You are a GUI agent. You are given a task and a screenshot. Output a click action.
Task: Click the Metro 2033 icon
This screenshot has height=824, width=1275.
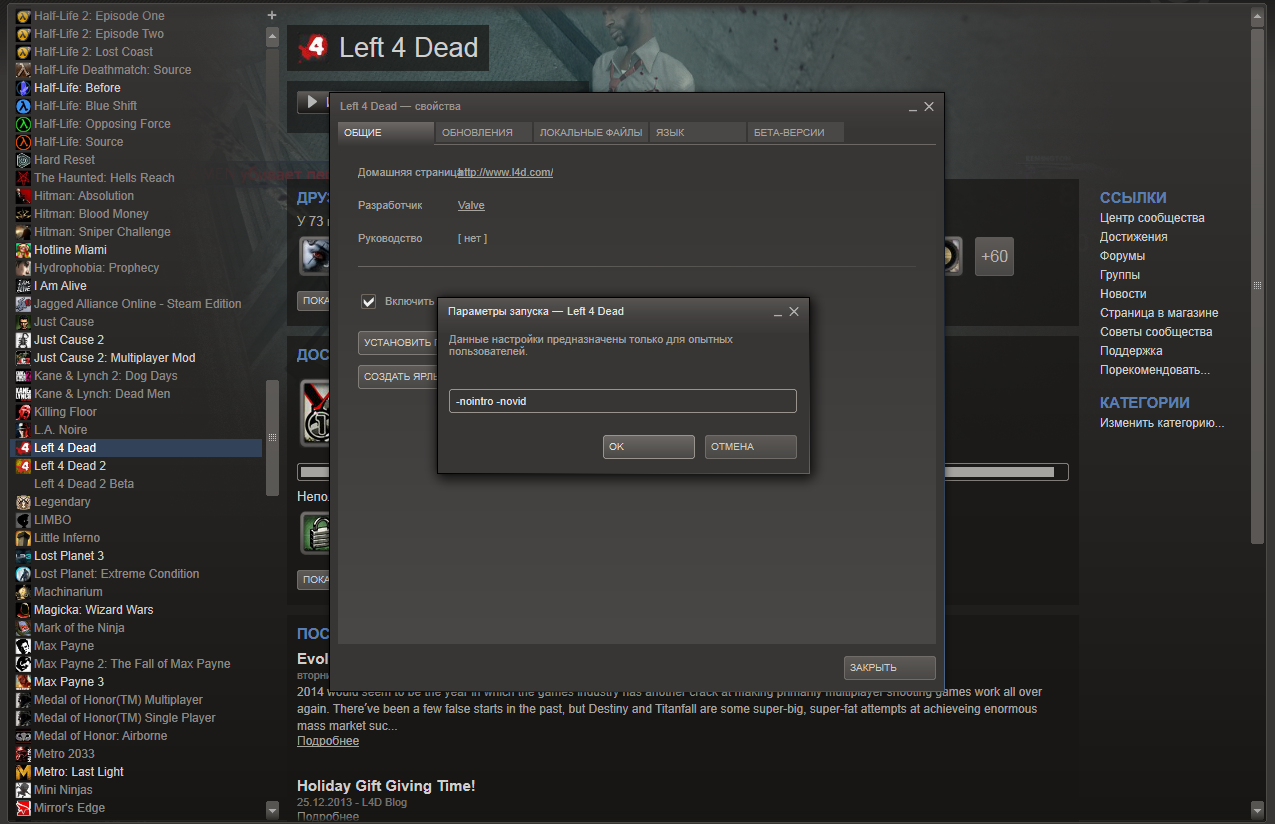pyautogui.click(x=24, y=754)
